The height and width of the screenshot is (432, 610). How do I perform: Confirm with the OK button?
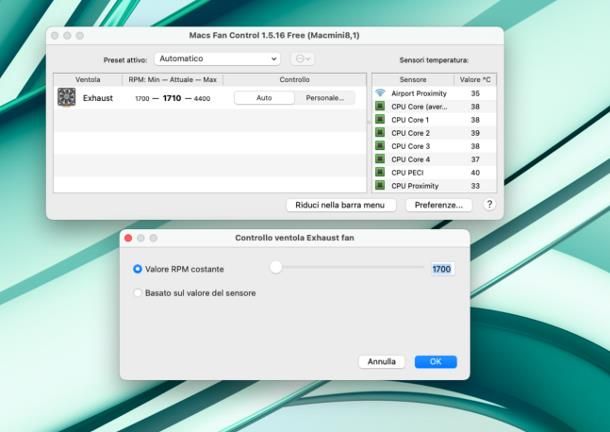point(436,362)
